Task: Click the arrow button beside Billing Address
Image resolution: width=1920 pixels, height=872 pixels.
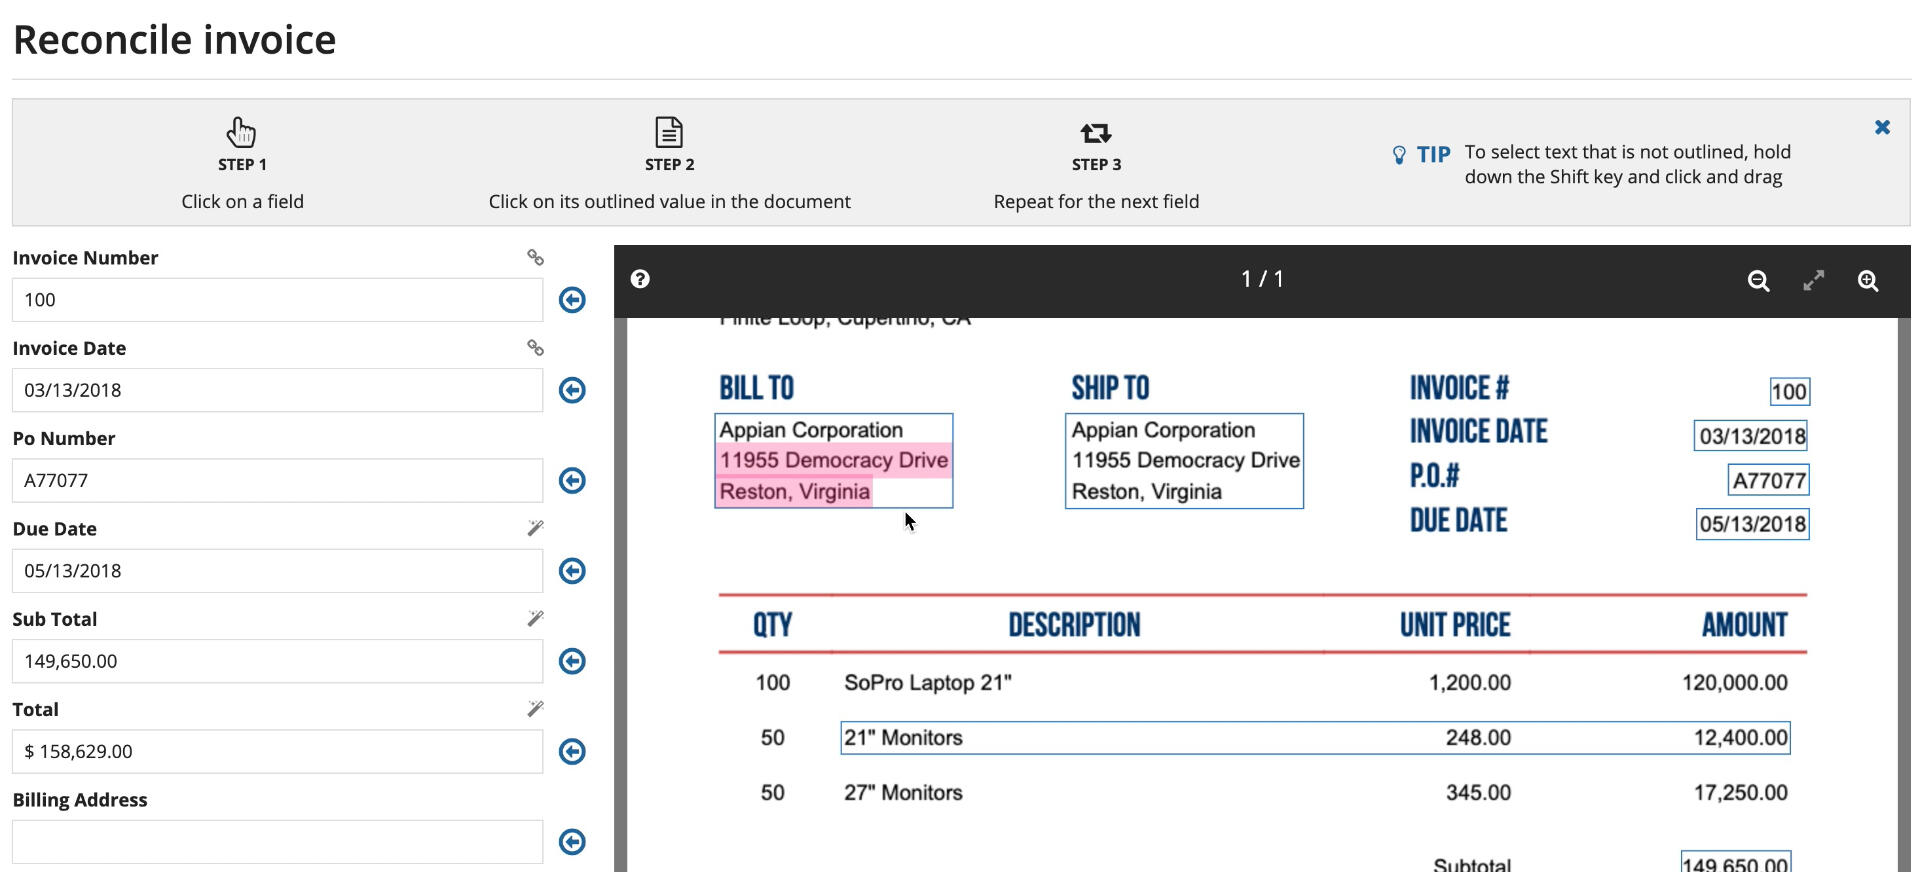Action: tap(572, 842)
